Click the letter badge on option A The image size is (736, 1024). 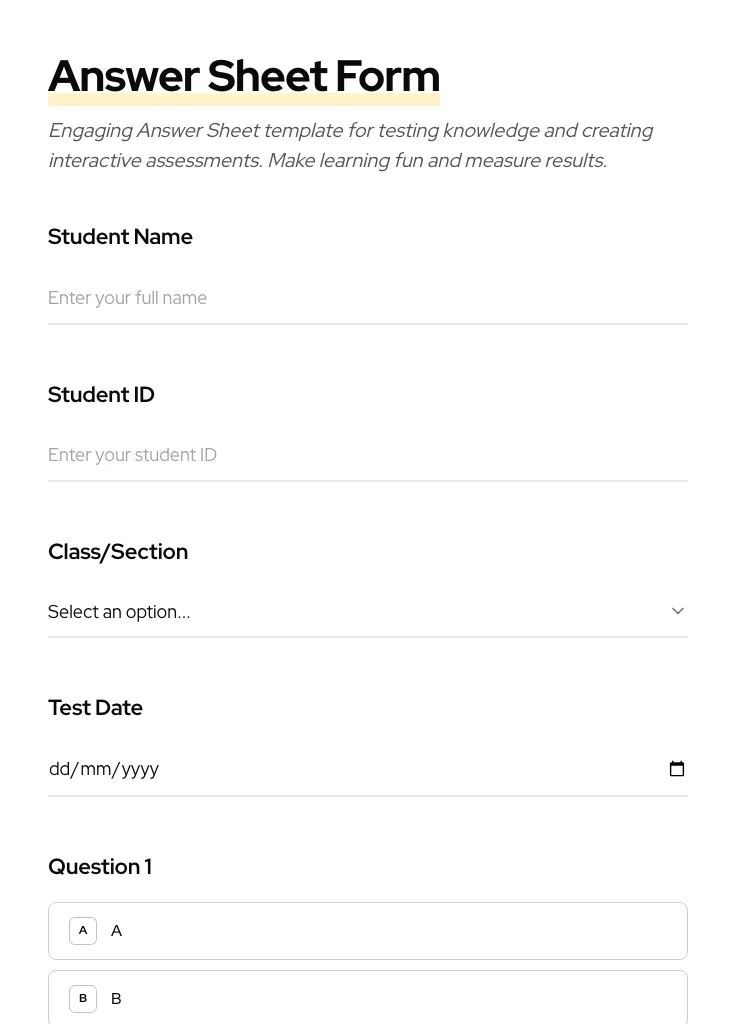pos(83,930)
